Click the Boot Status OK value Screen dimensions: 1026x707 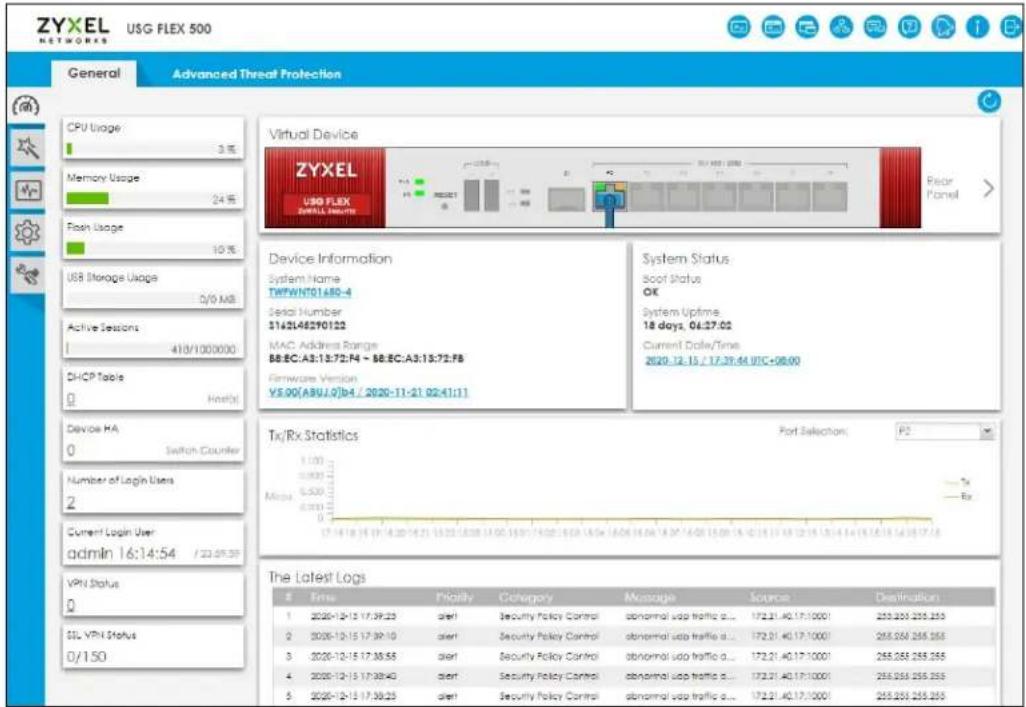650,292
